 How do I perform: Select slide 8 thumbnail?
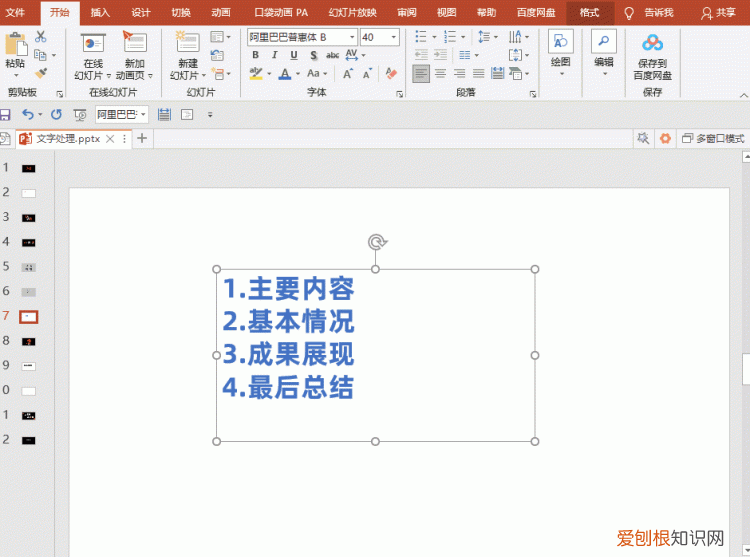click(28, 341)
